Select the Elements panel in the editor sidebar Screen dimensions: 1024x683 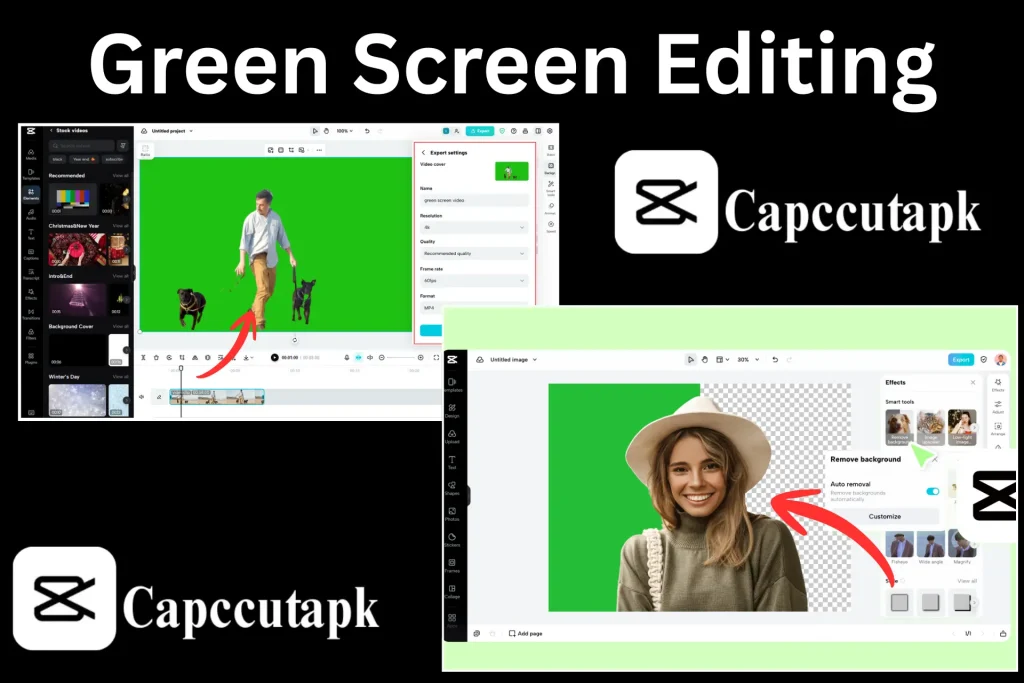pos(30,192)
